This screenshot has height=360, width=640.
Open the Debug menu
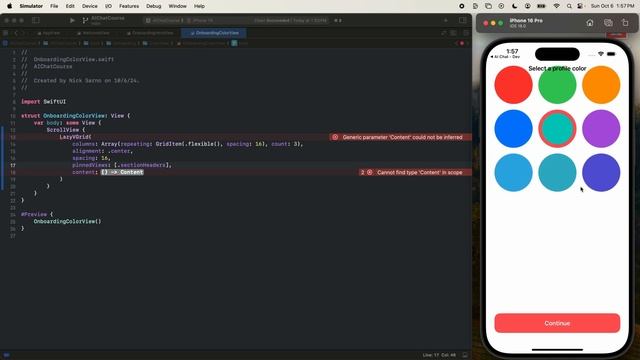coord(154,6)
